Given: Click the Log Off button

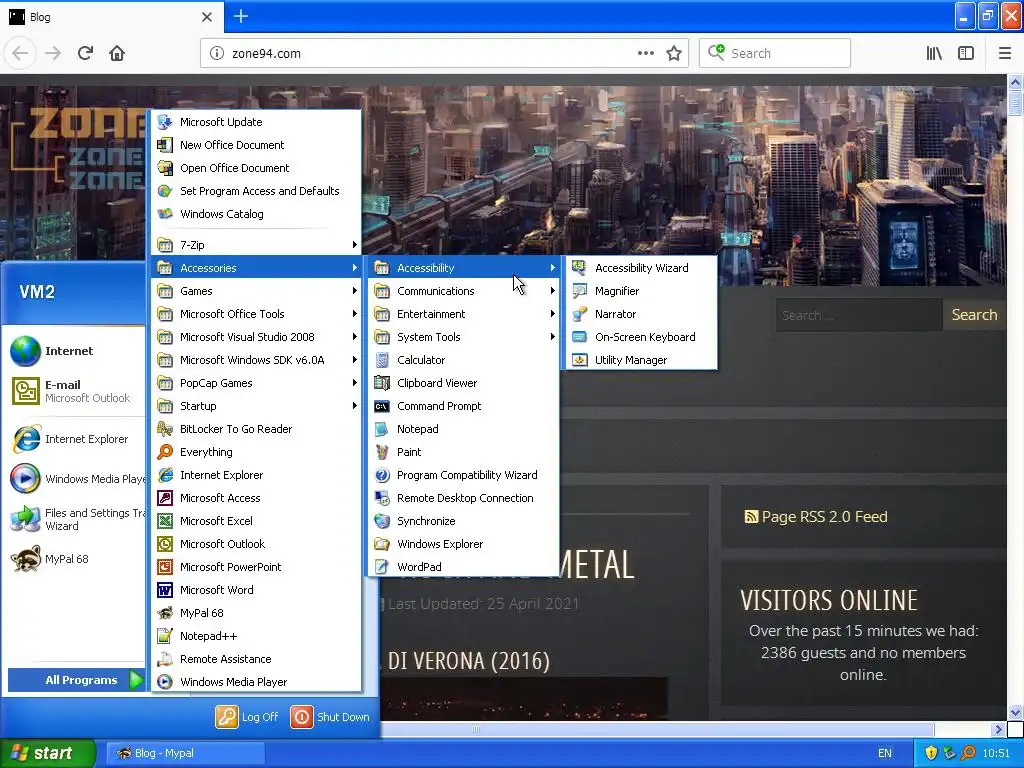Looking at the screenshot, I should point(248,717).
